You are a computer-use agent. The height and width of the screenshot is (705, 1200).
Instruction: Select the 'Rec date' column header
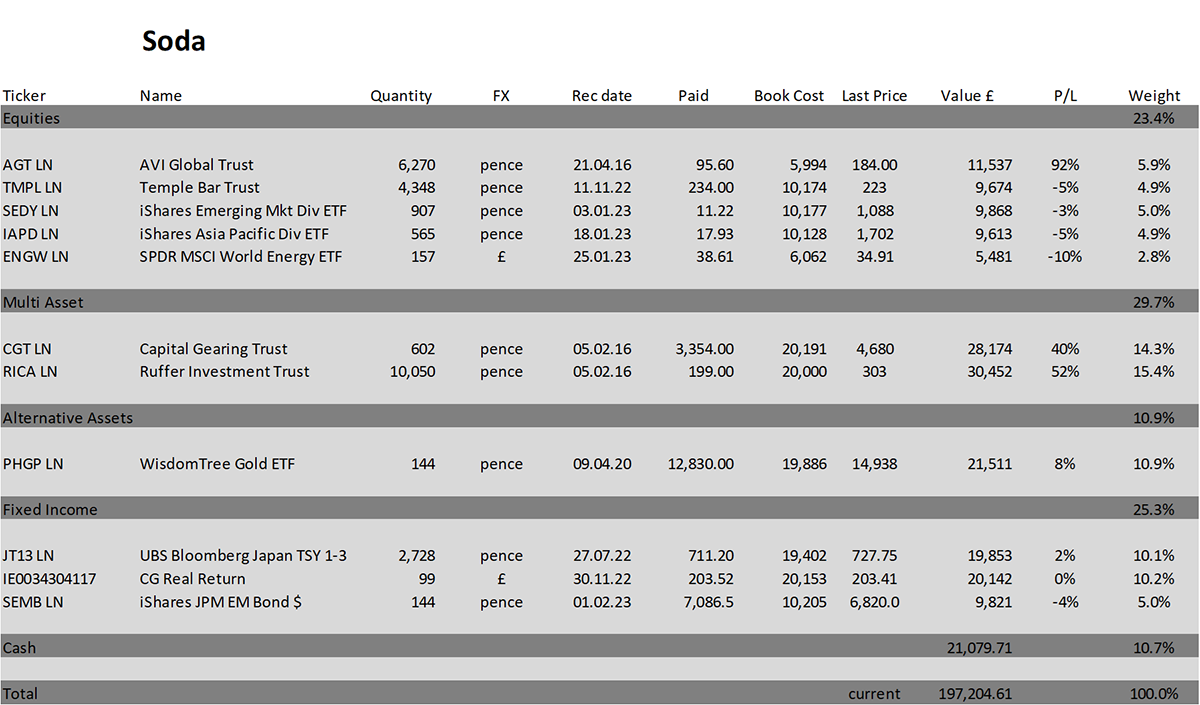click(602, 96)
